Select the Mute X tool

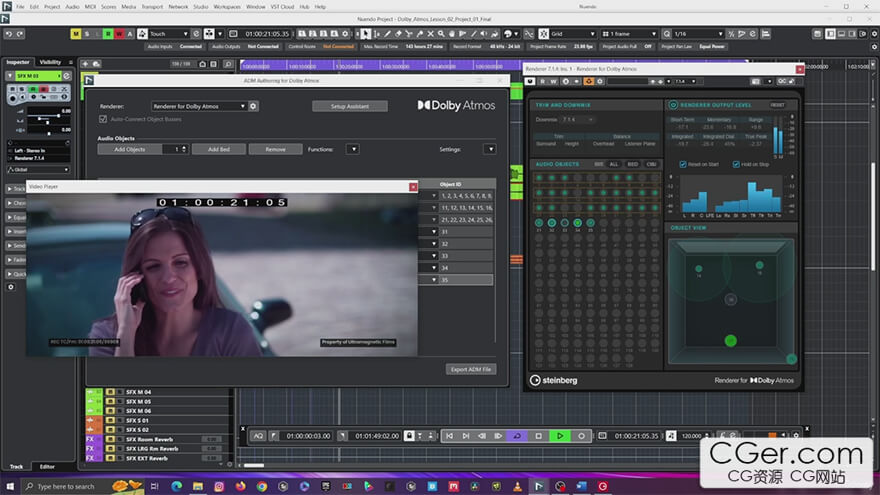pos(430,34)
